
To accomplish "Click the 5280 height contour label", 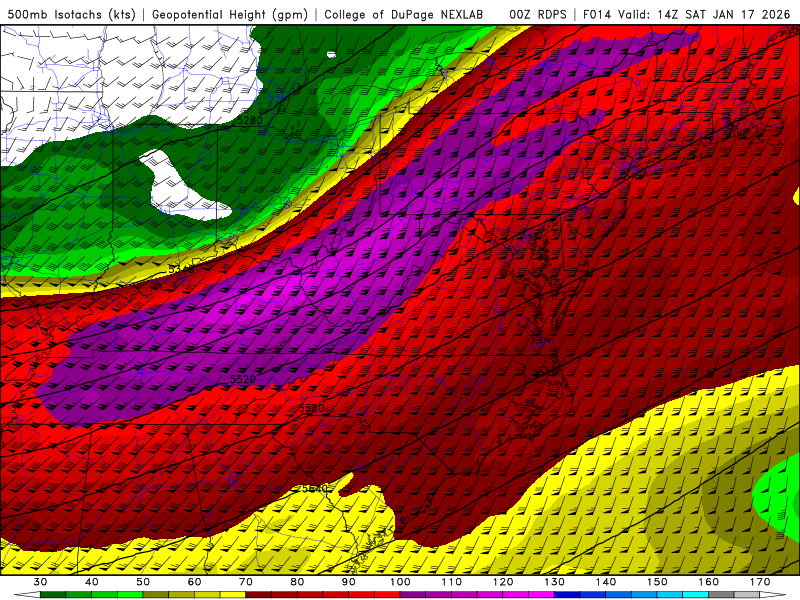I will click(x=250, y=121).
